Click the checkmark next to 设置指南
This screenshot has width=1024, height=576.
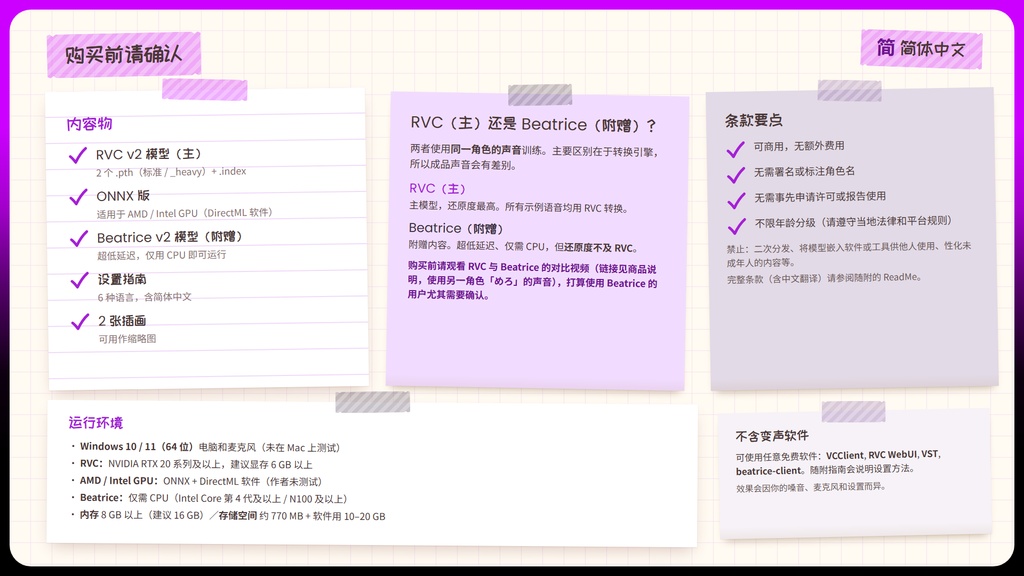[x=80, y=280]
